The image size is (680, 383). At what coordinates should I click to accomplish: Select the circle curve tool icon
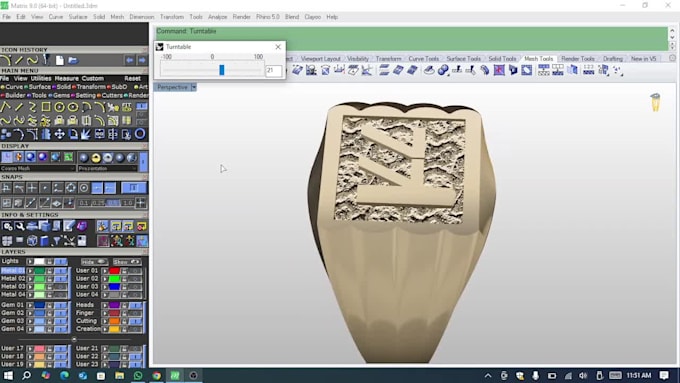[x=59, y=107]
